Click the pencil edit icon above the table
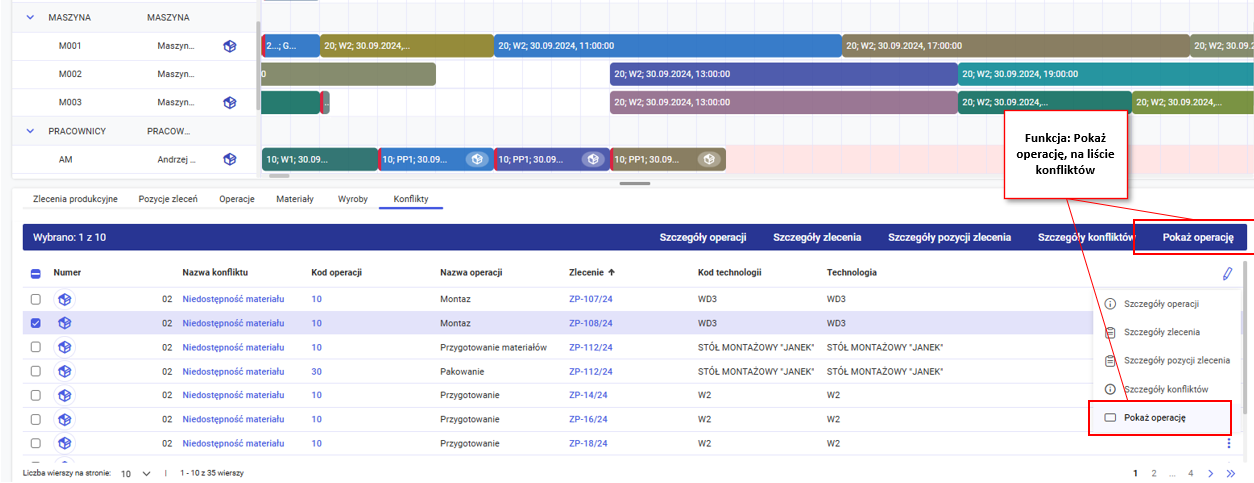 pyautogui.click(x=1227, y=273)
